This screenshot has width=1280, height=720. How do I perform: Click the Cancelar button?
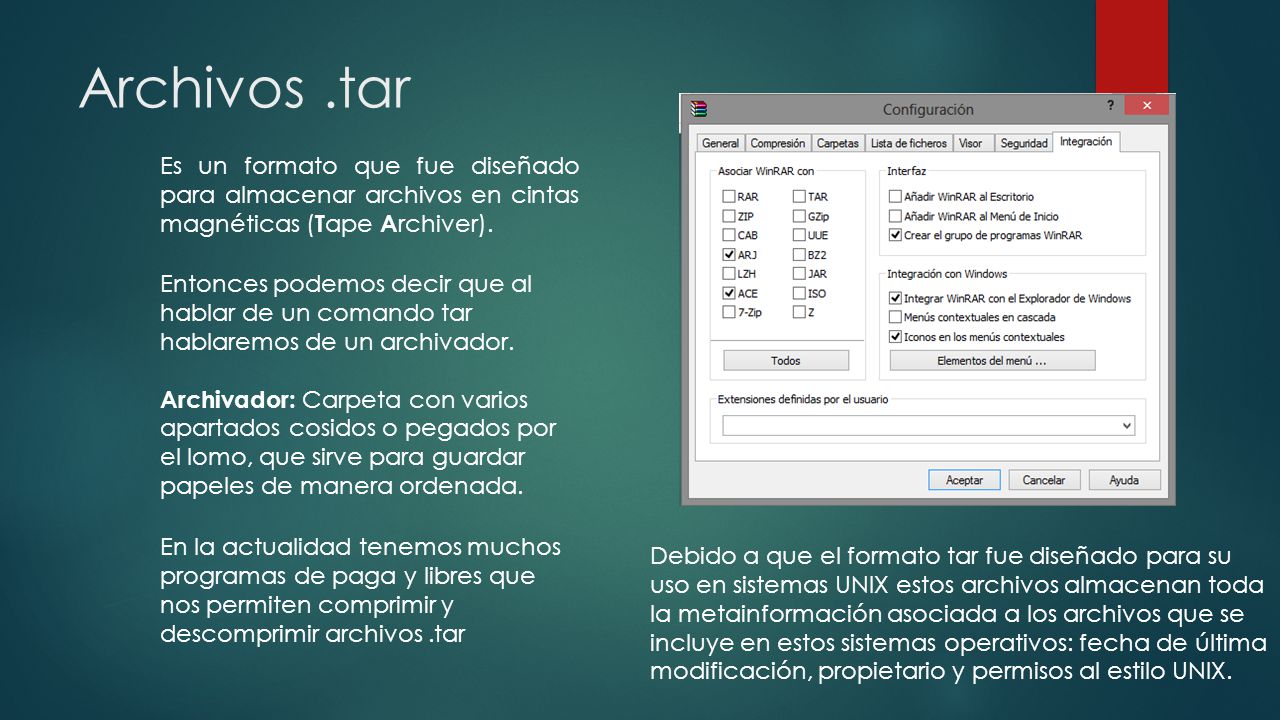1044,480
